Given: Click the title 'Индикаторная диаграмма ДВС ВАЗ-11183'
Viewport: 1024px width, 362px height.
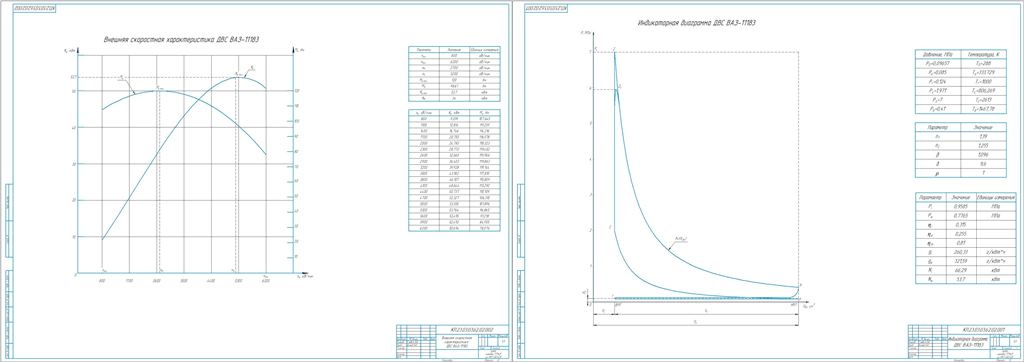Looking at the screenshot, I should point(697,23).
